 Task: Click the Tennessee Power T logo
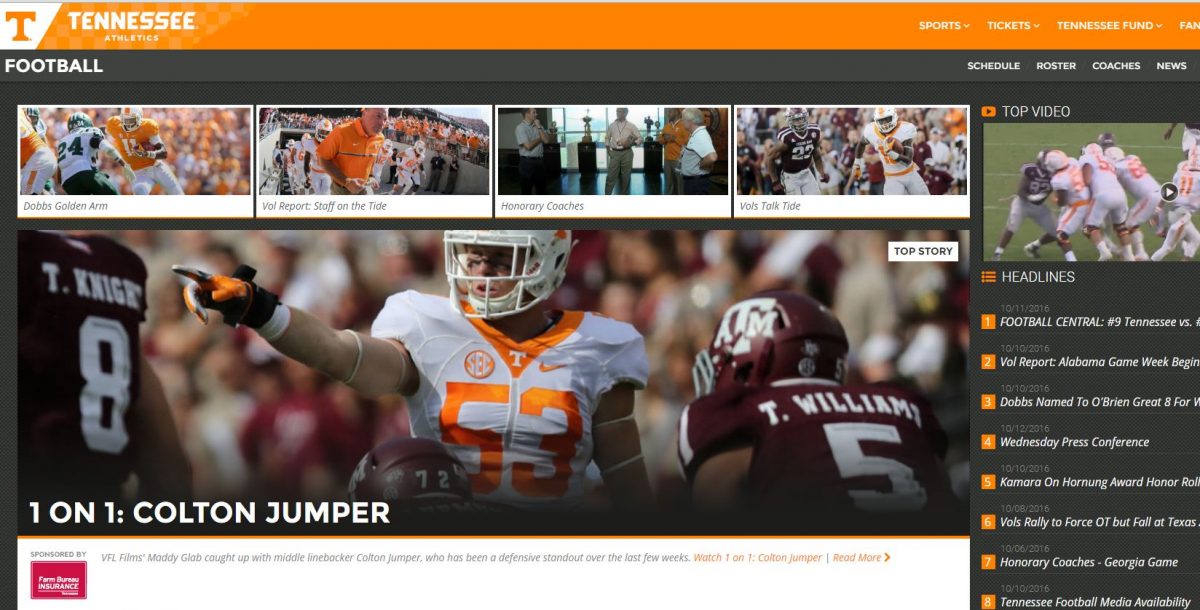point(24,25)
